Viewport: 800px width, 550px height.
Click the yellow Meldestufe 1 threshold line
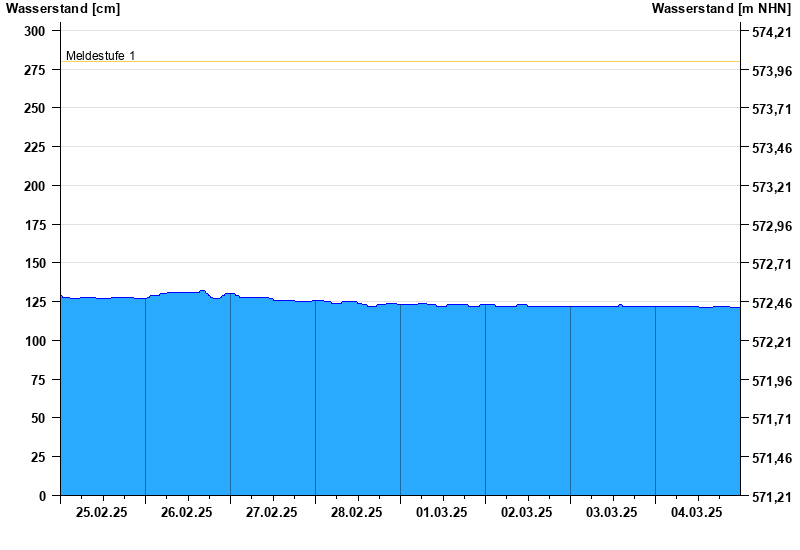pos(400,62)
